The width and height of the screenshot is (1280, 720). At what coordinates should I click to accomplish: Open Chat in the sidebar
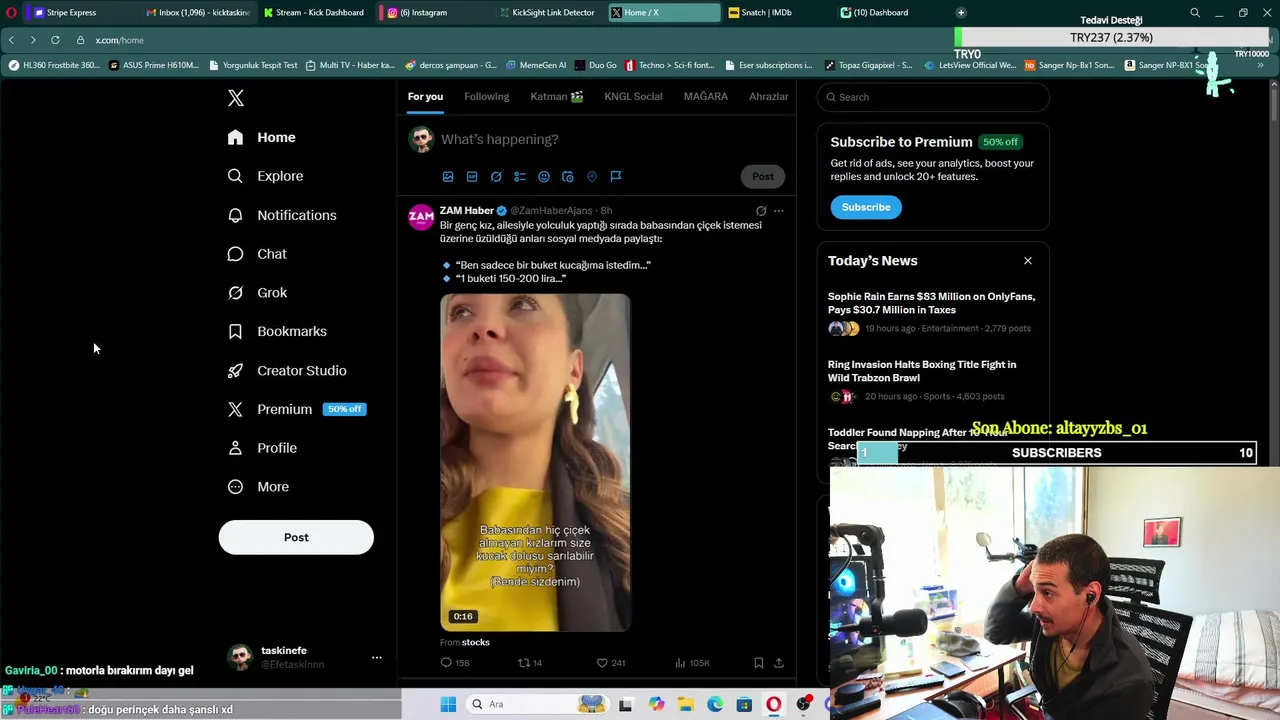pos(257,254)
